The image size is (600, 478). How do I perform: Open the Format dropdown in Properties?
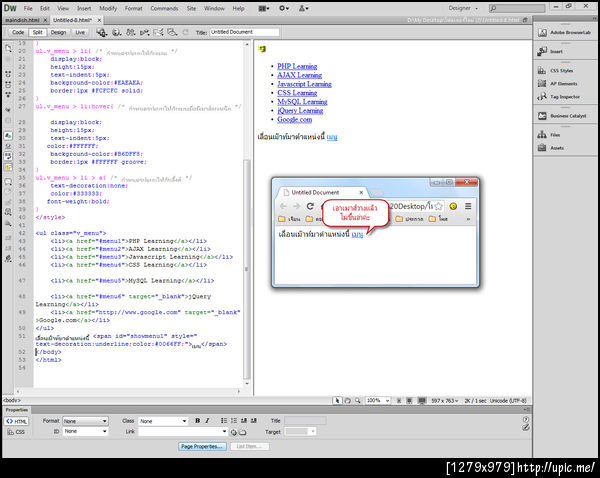click(x=84, y=421)
